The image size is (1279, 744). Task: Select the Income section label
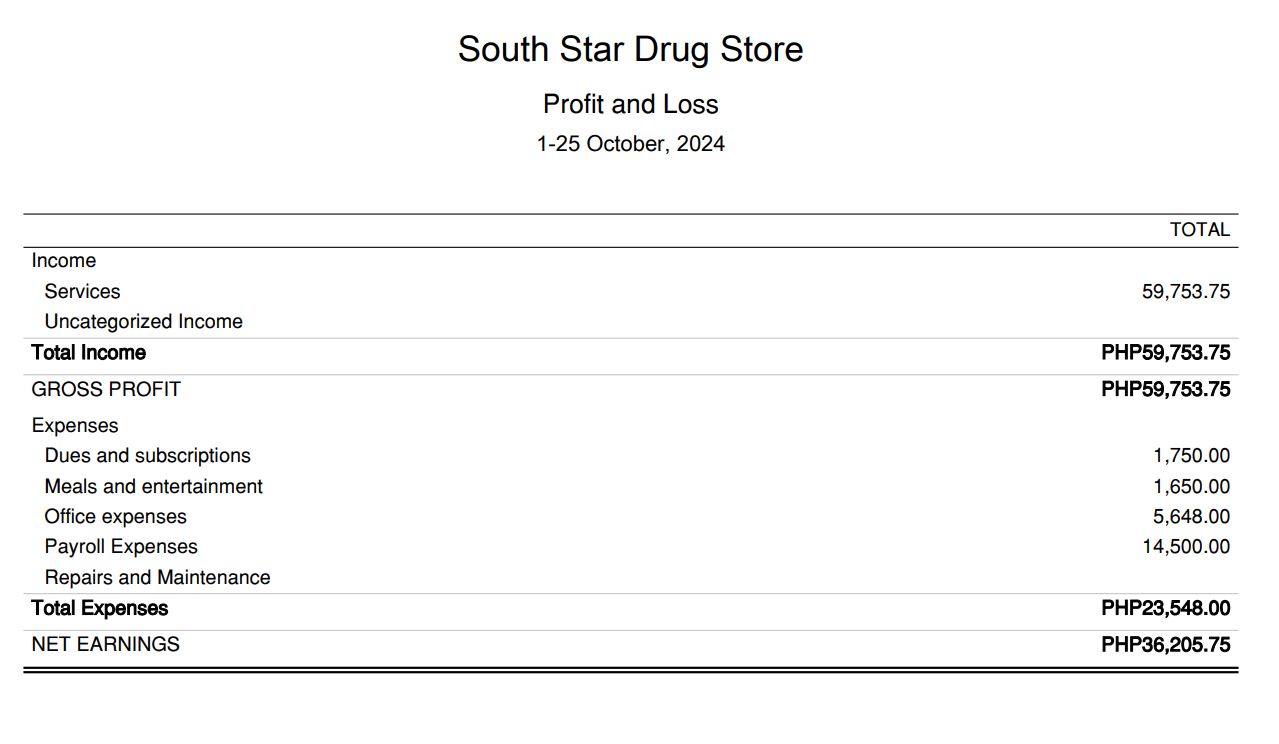[x=64, y=261]
